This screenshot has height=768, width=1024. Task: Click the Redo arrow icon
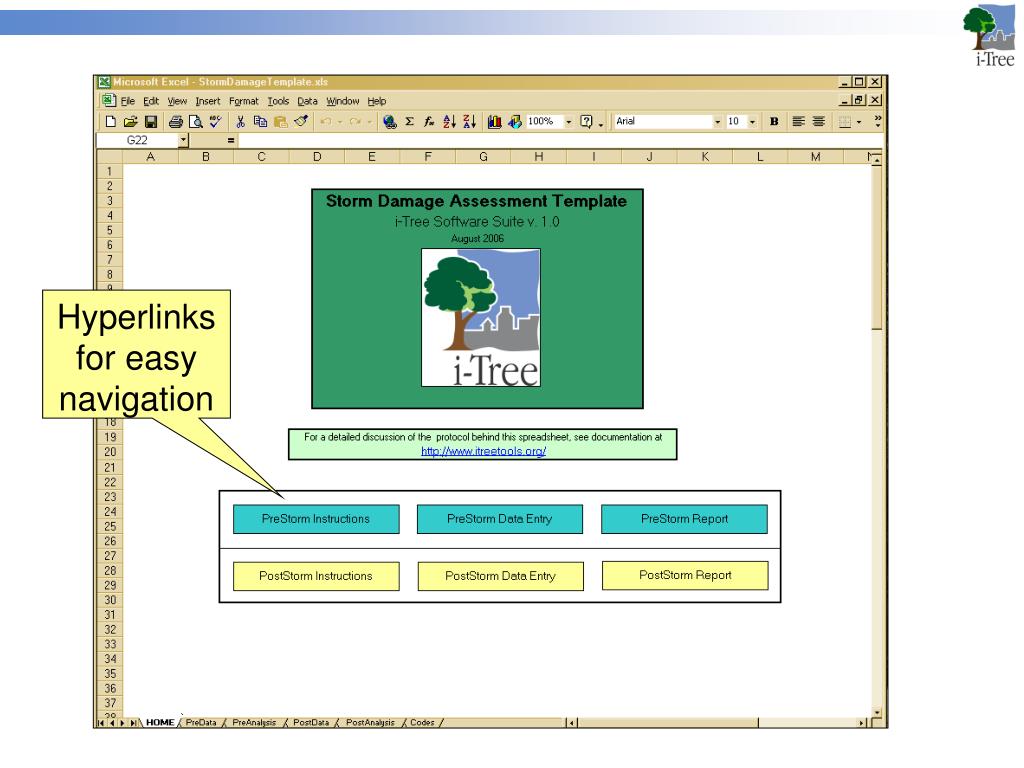[x=355, y=121]
